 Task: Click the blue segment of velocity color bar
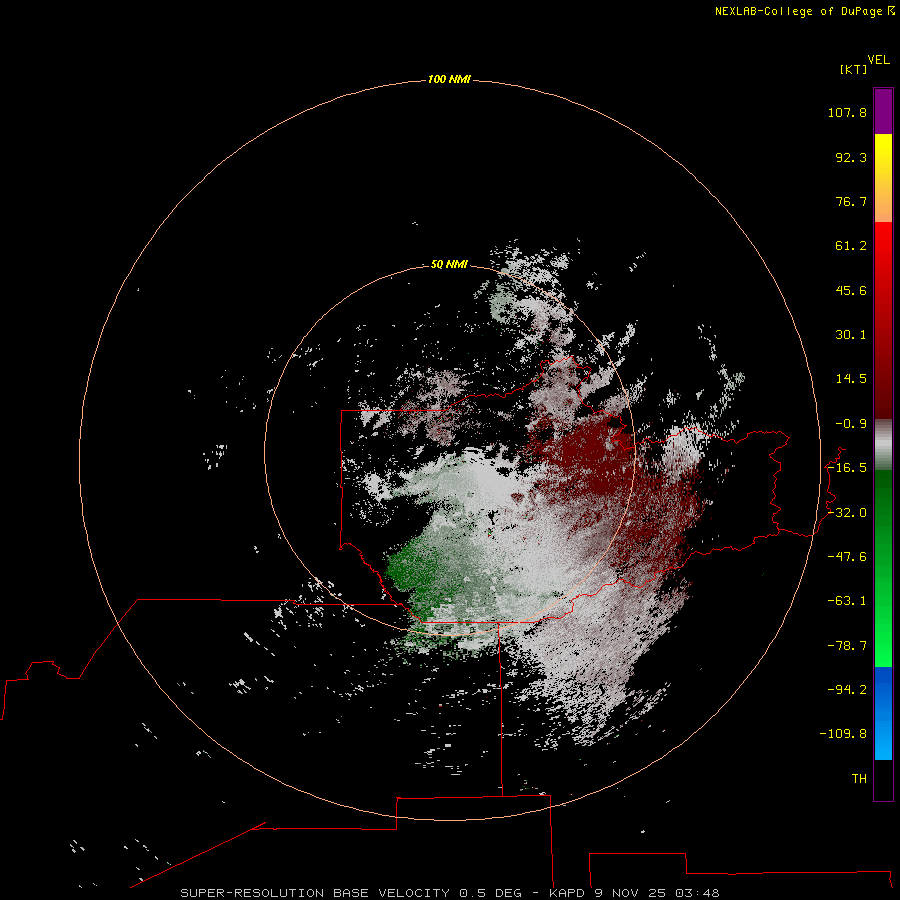(x=883, y=713)
